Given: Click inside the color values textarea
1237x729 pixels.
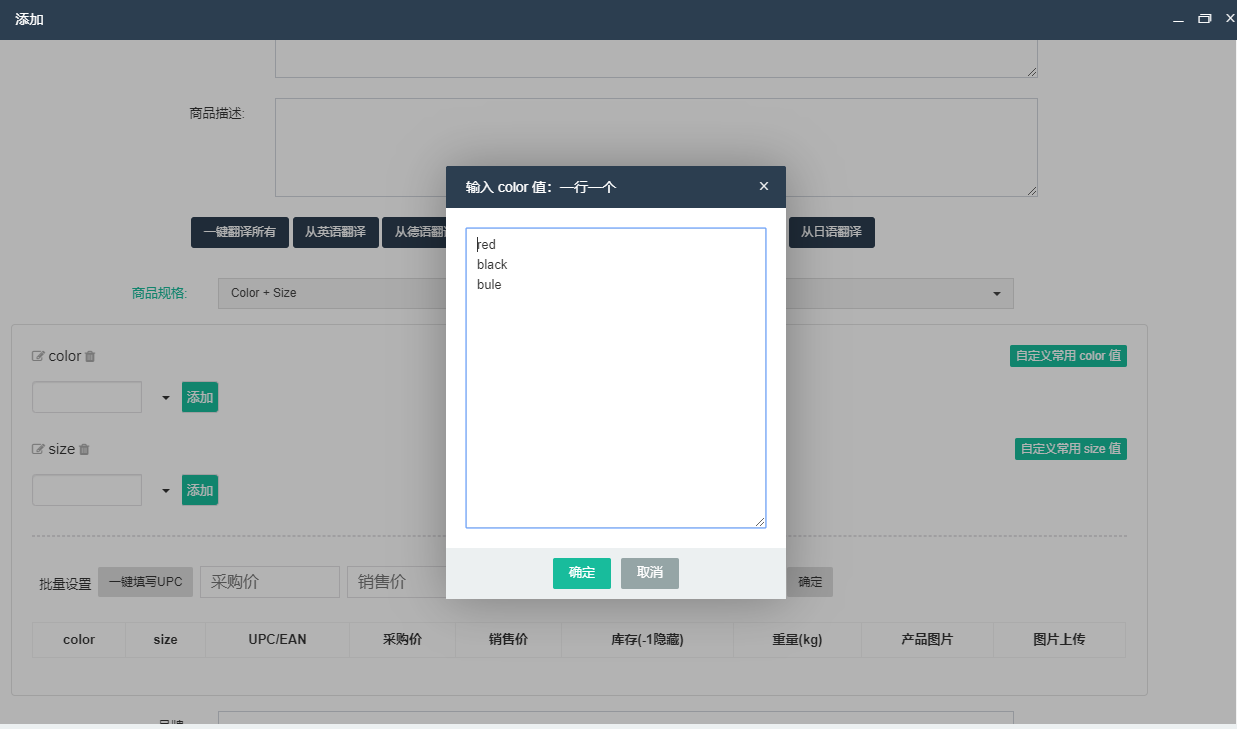Looking at the screenshot, I should coord(616,378).
